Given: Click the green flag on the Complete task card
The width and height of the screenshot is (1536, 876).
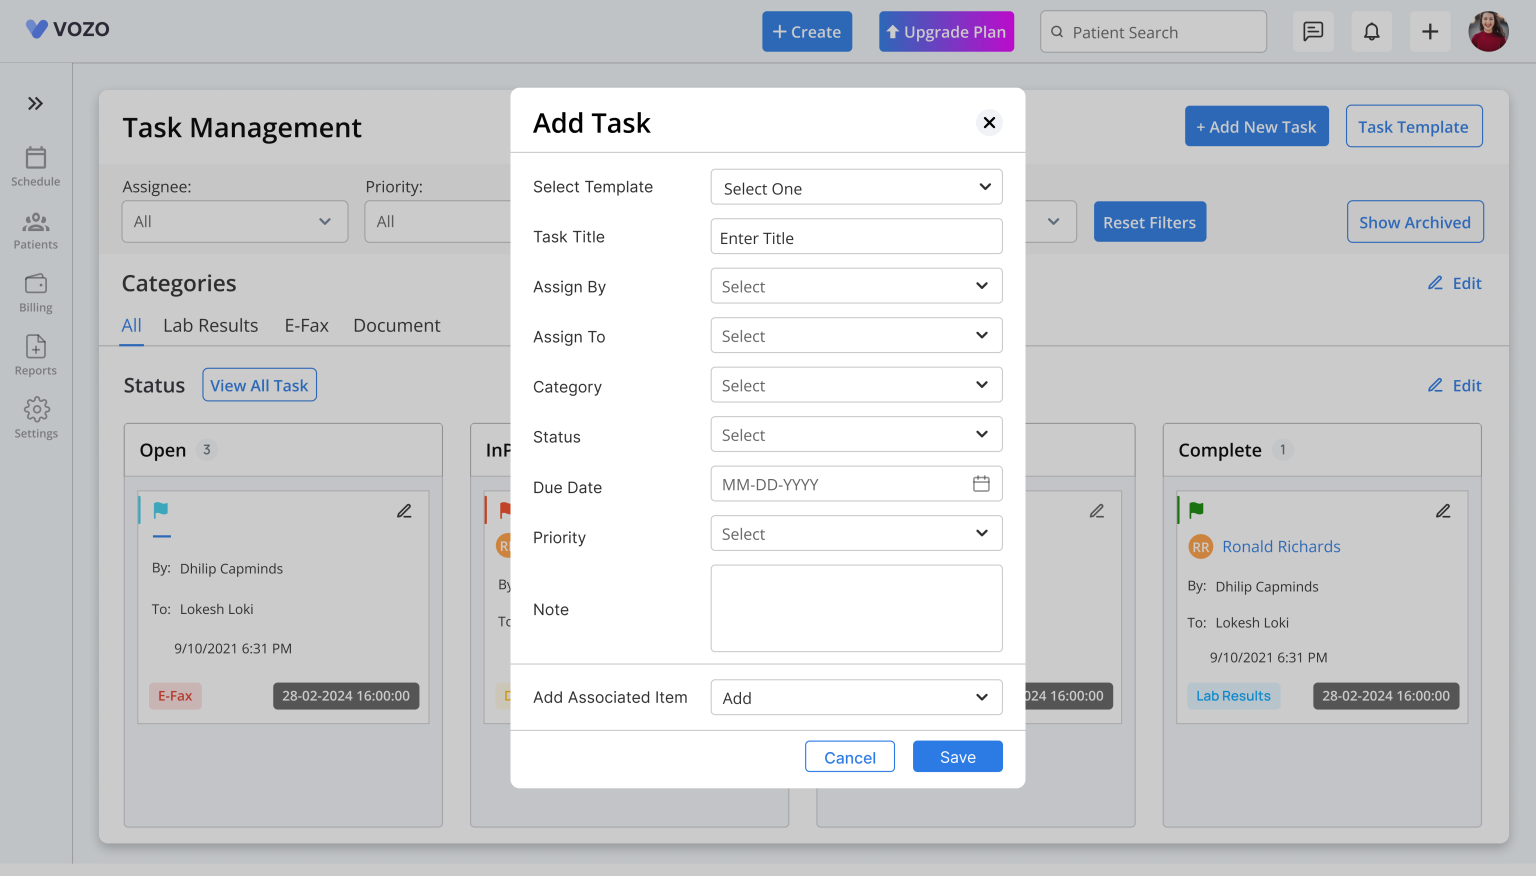Looking at the screenshot, I should [1196, 510].
